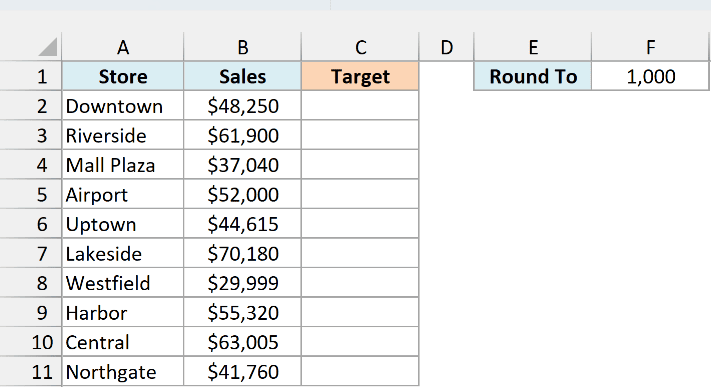Select row 9 header
The width and height of the screenshot is (711, 387).
[30, 313]
